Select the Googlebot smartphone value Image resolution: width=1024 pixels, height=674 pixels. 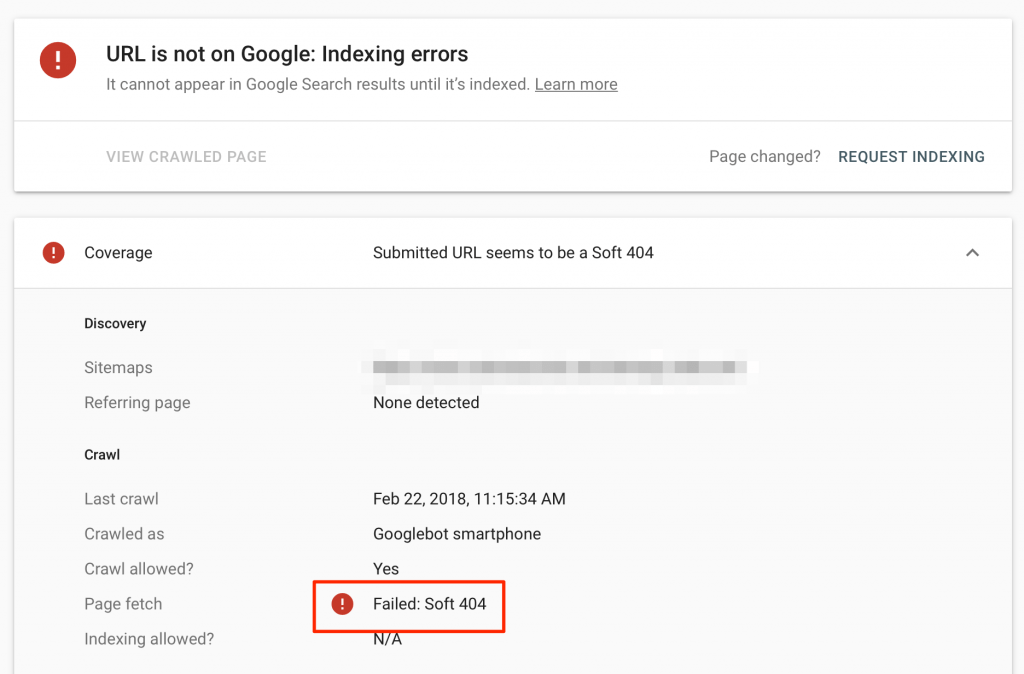(457, 533)
